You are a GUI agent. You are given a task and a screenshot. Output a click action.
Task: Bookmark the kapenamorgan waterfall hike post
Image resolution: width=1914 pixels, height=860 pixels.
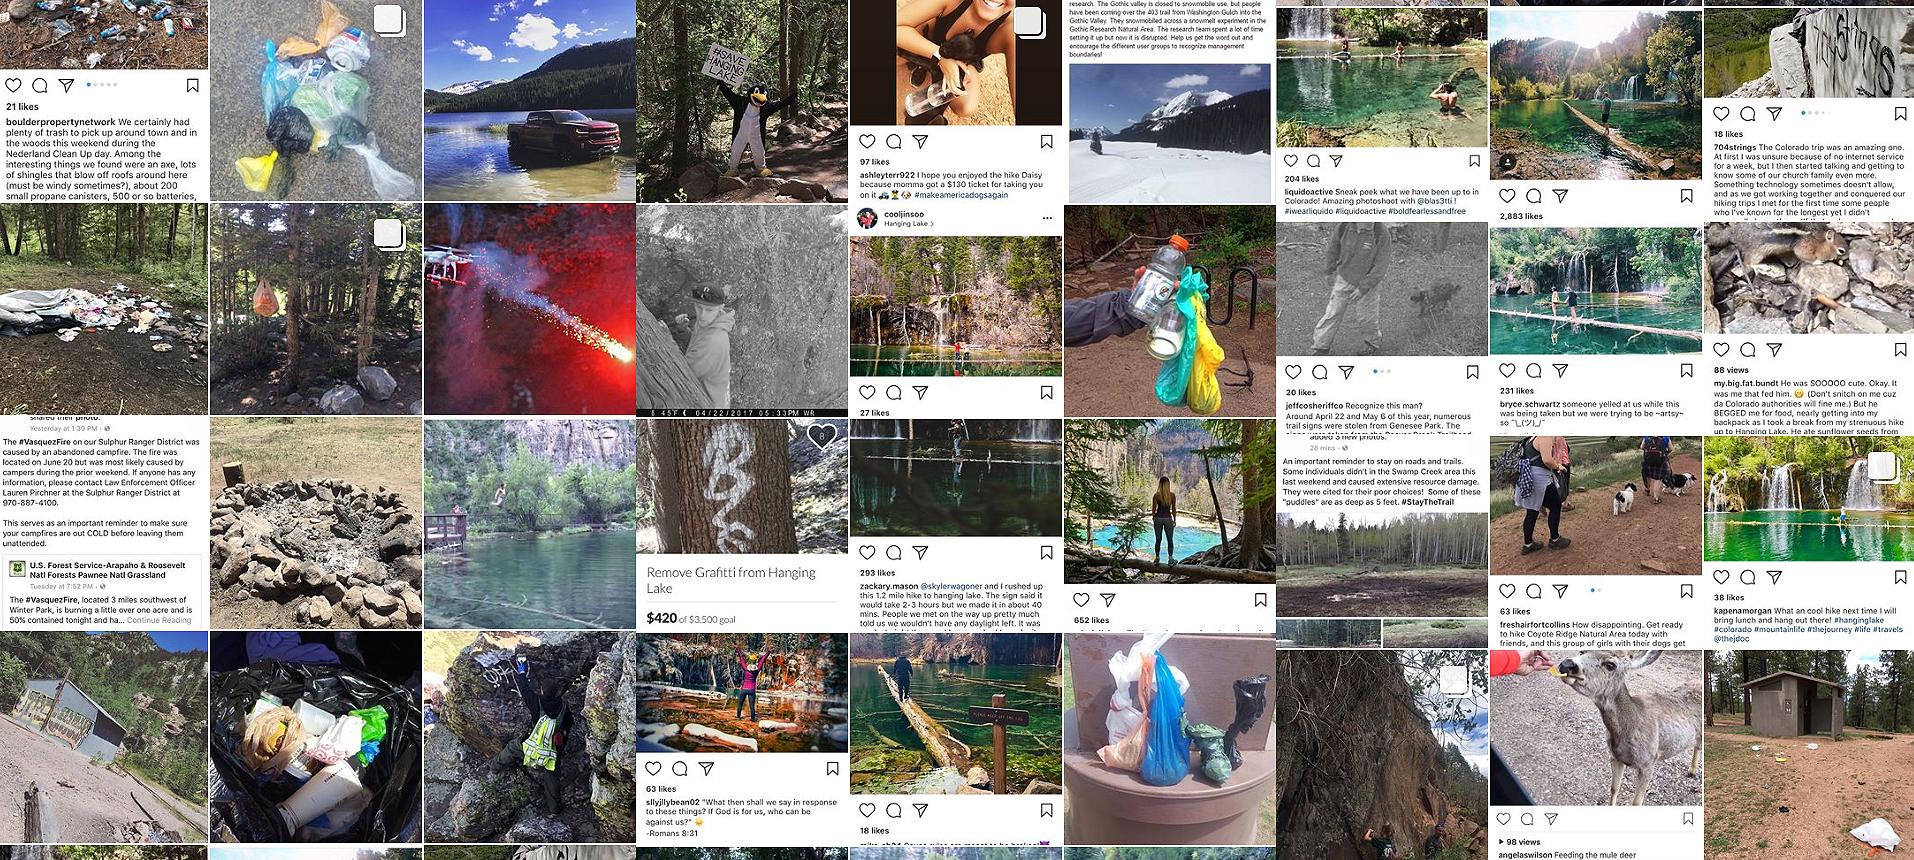pyautogui.click(x=1900, y=577)
